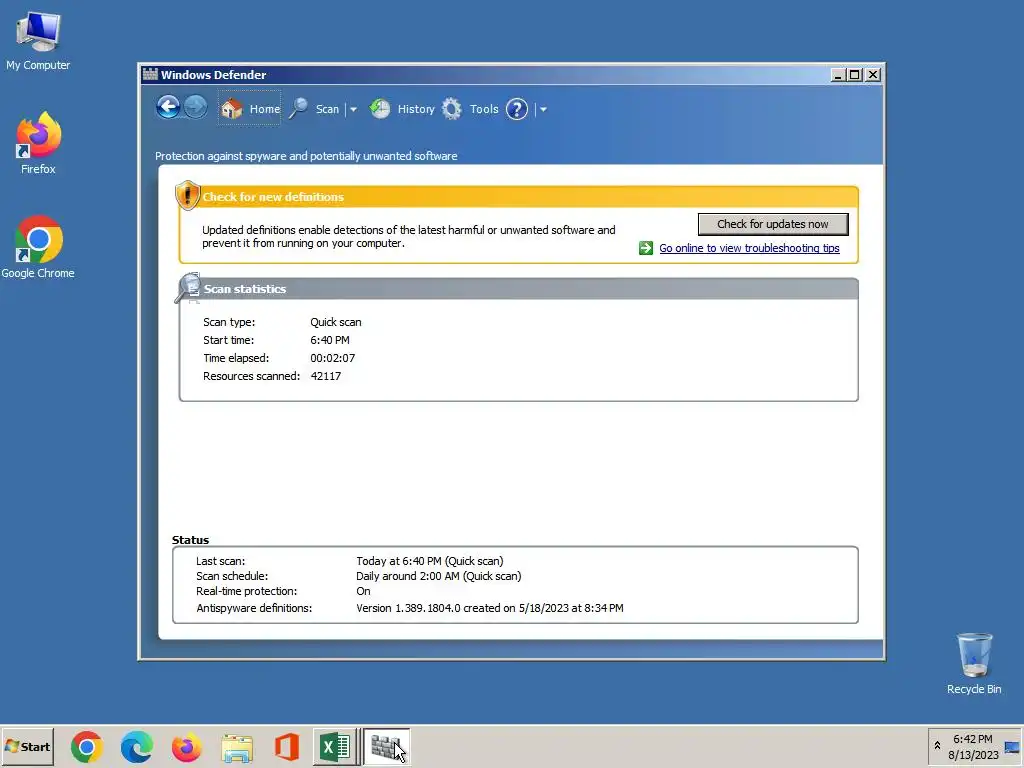Select the 42117 resources scanned value

point(326,376)
